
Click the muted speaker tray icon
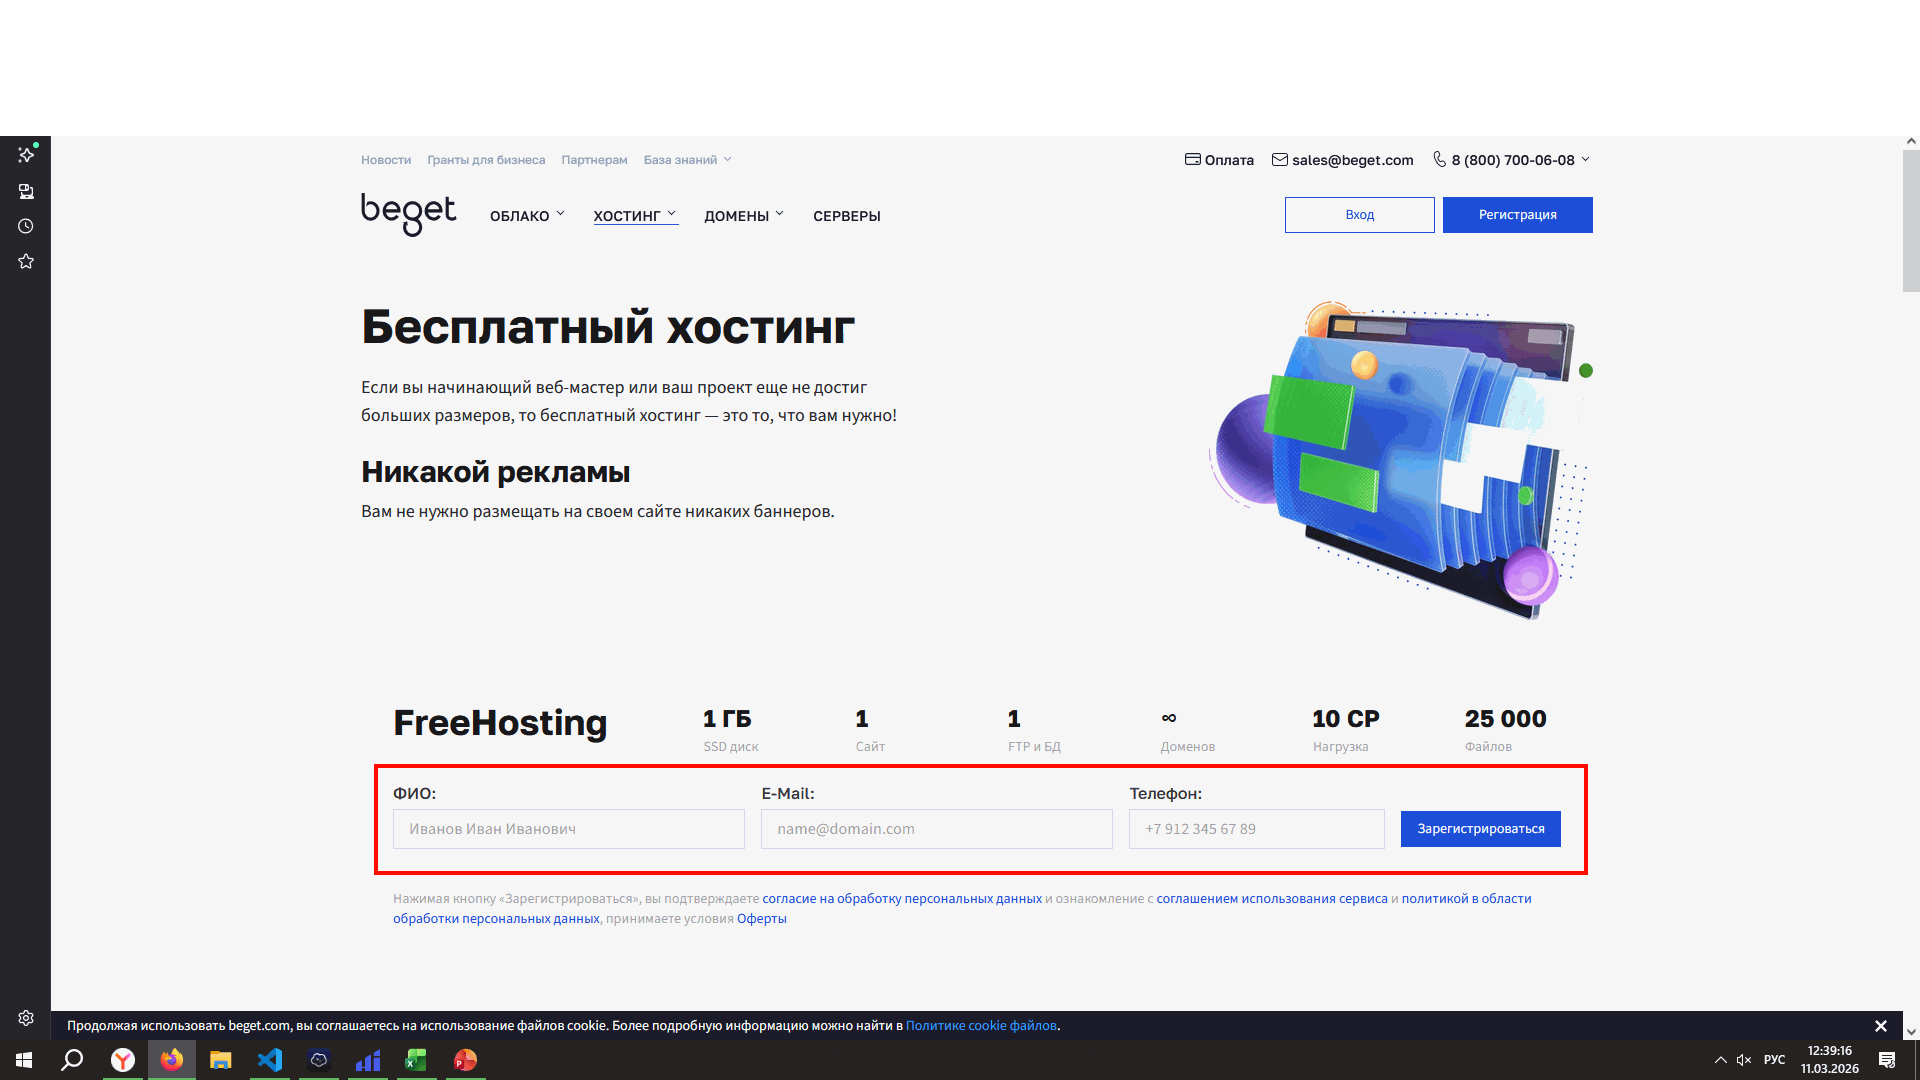[1744, 1060]
